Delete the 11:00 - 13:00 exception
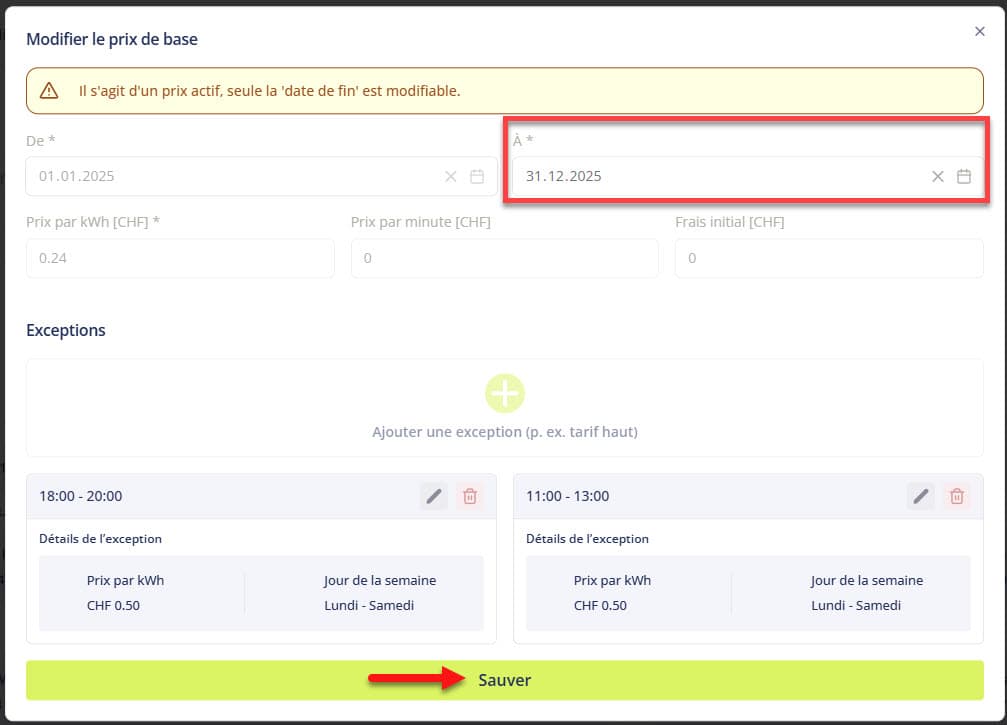 pos(957,496)
